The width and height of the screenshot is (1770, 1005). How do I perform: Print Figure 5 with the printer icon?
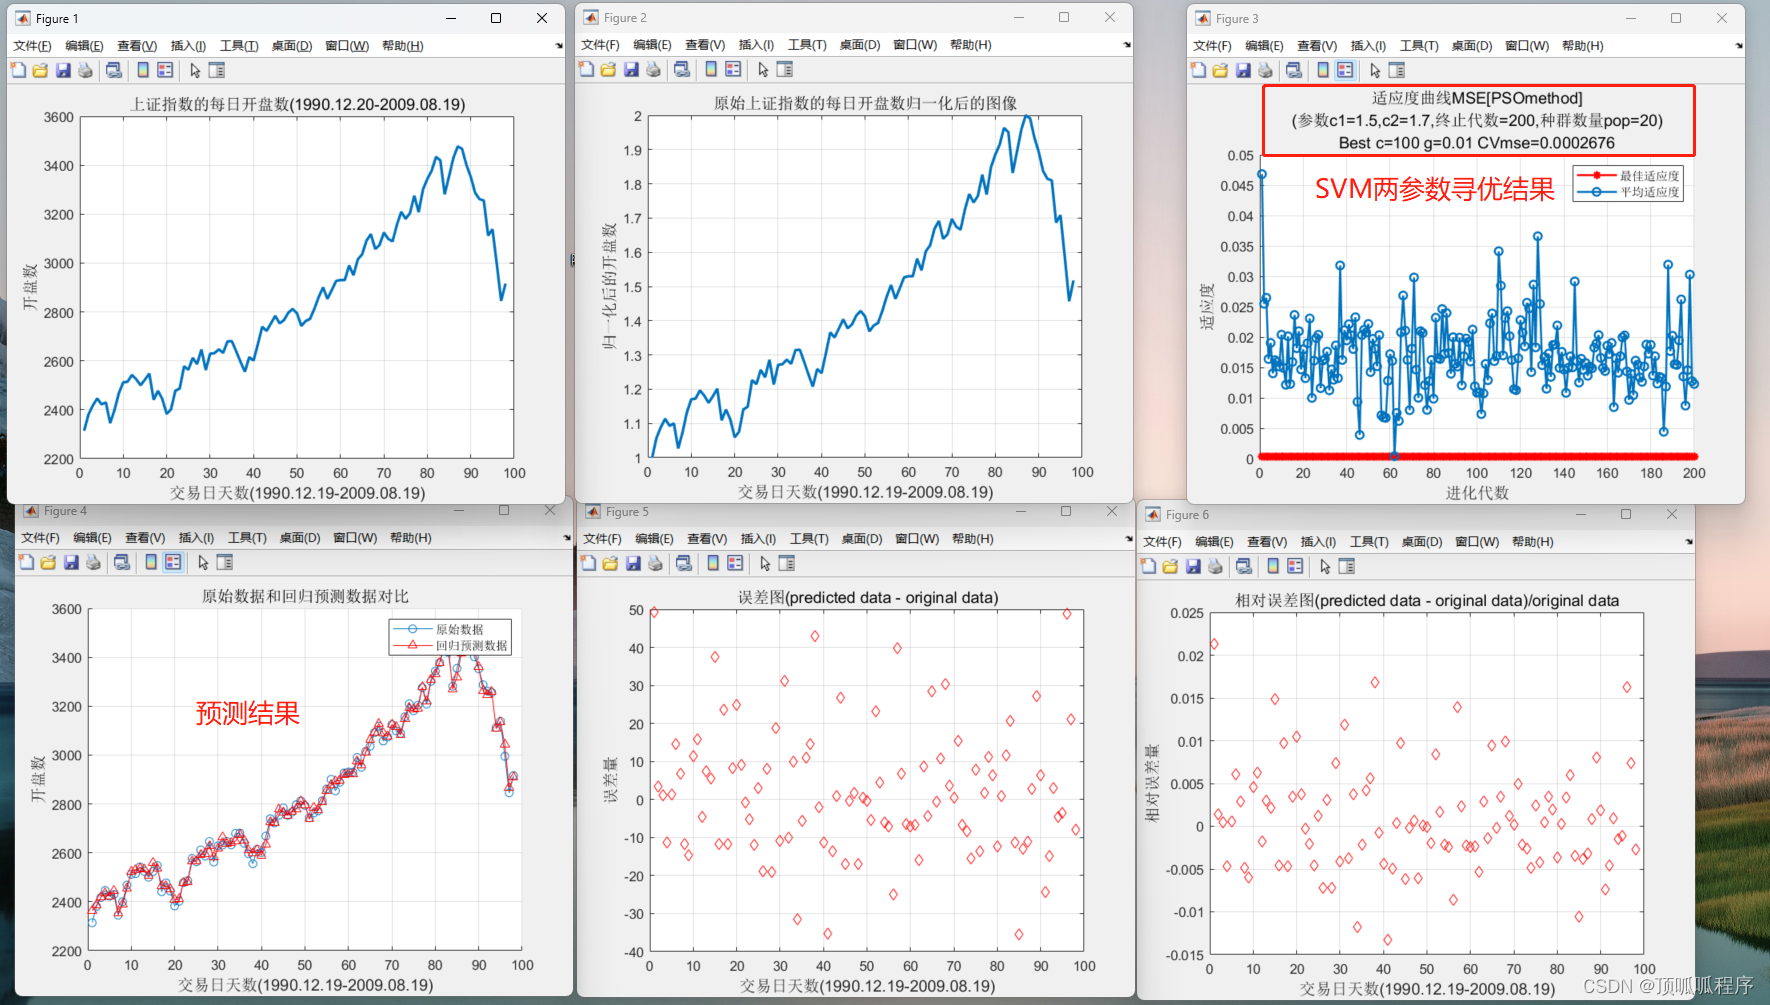[655, 564]
